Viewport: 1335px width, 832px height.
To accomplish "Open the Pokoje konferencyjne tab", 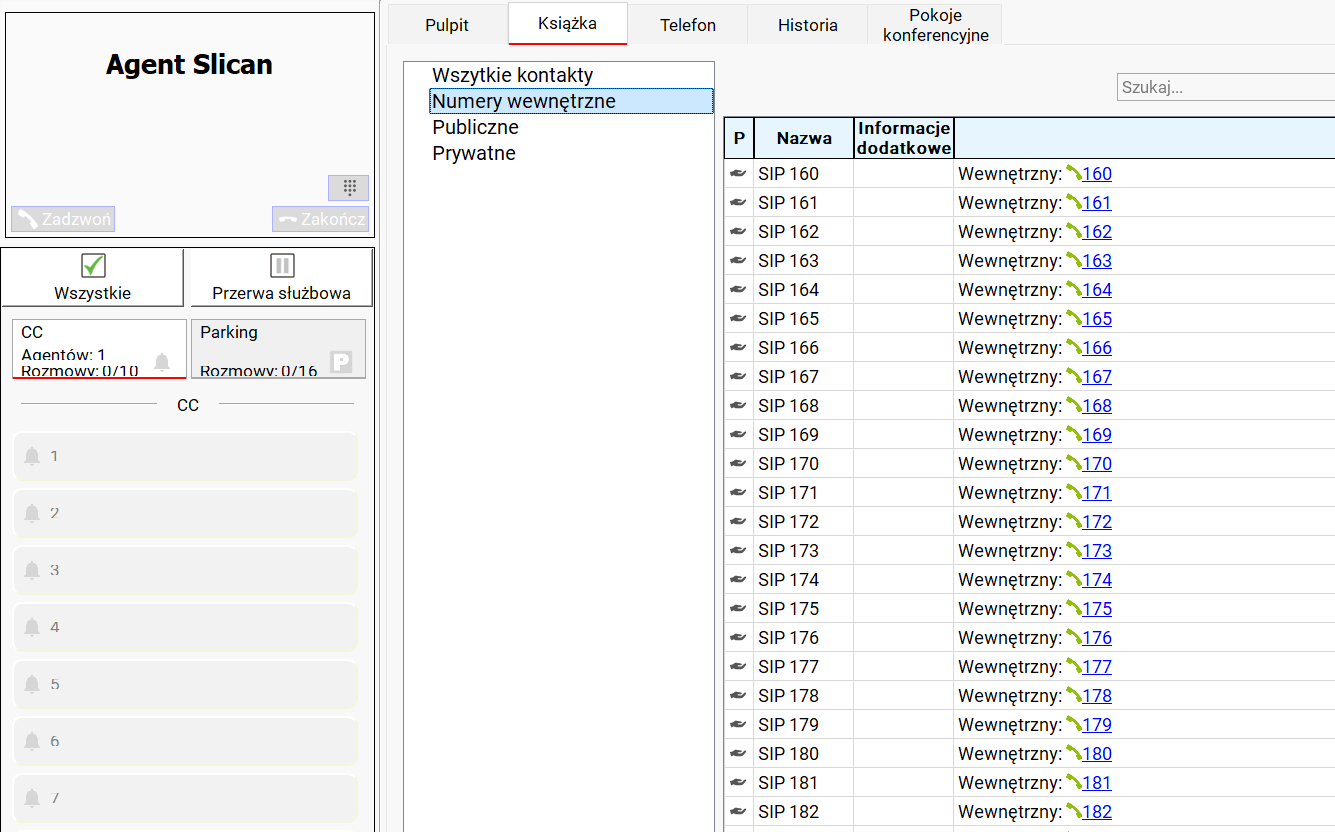I will pyautogui.click(x=935, y=25).
